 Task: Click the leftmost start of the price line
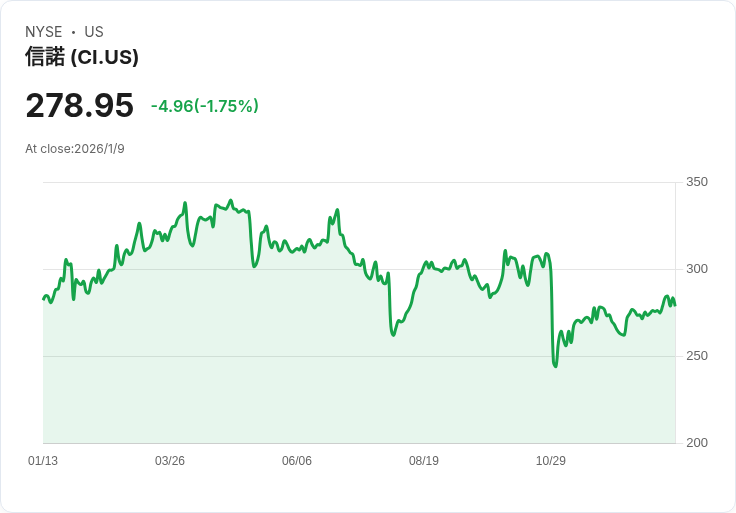[x=43, y=299]
